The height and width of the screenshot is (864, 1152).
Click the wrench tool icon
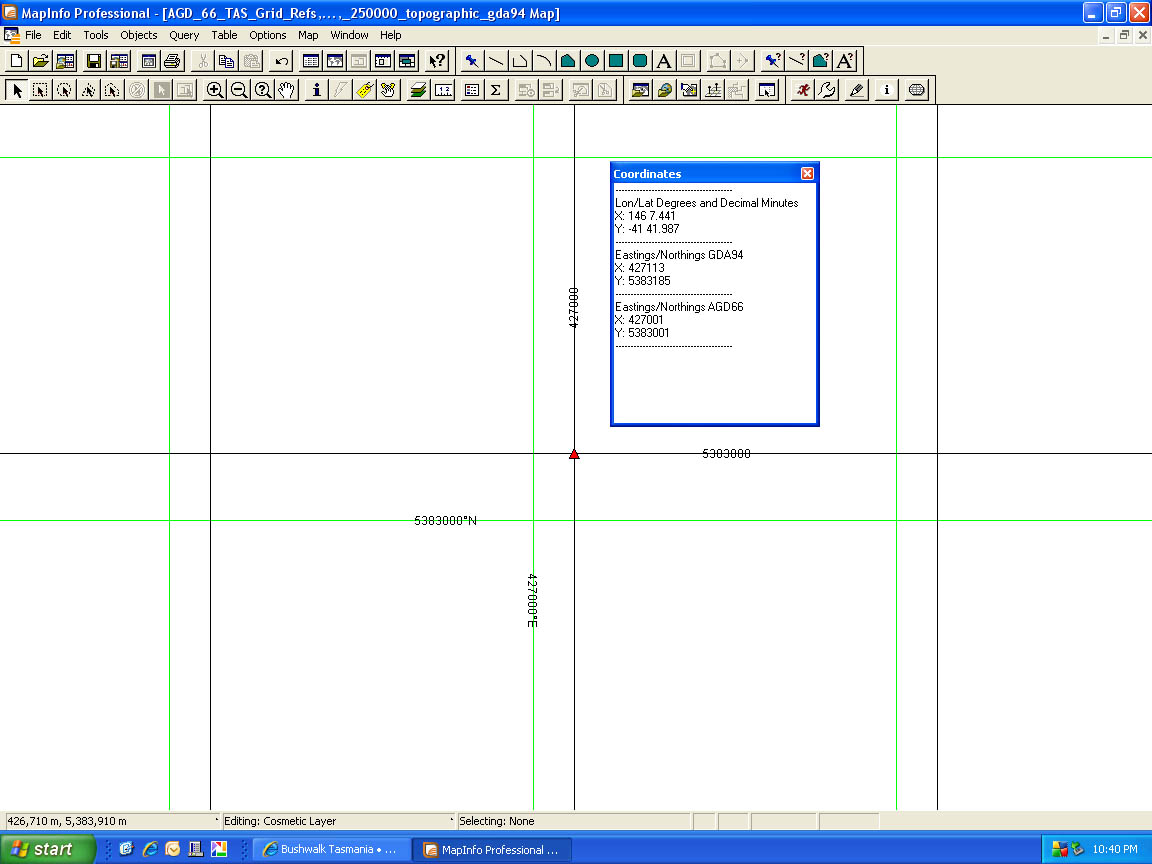pyautogui.click(x=827, y=90)
